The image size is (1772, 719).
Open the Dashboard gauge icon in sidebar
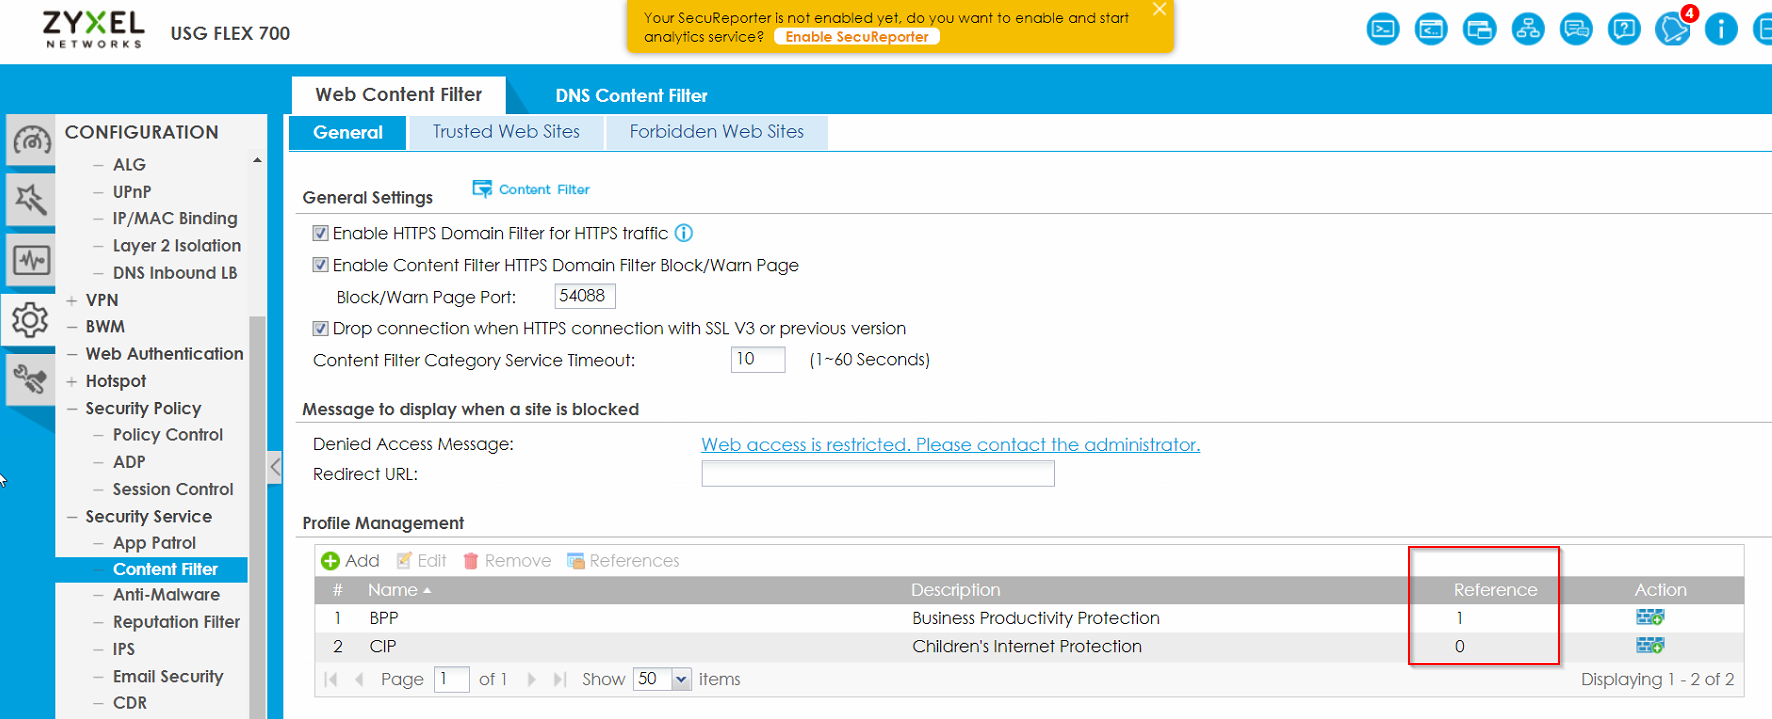point(31,141)
